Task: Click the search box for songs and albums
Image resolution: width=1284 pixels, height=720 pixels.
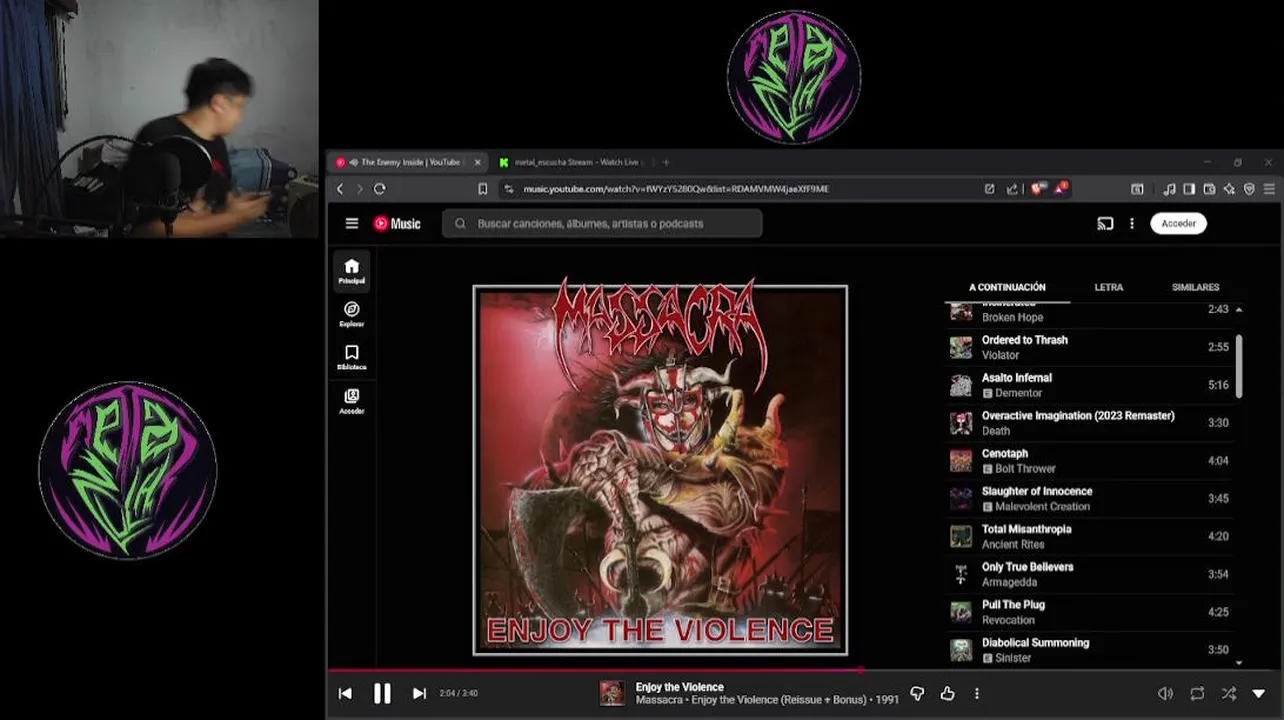Action: (x=602, y=224)
